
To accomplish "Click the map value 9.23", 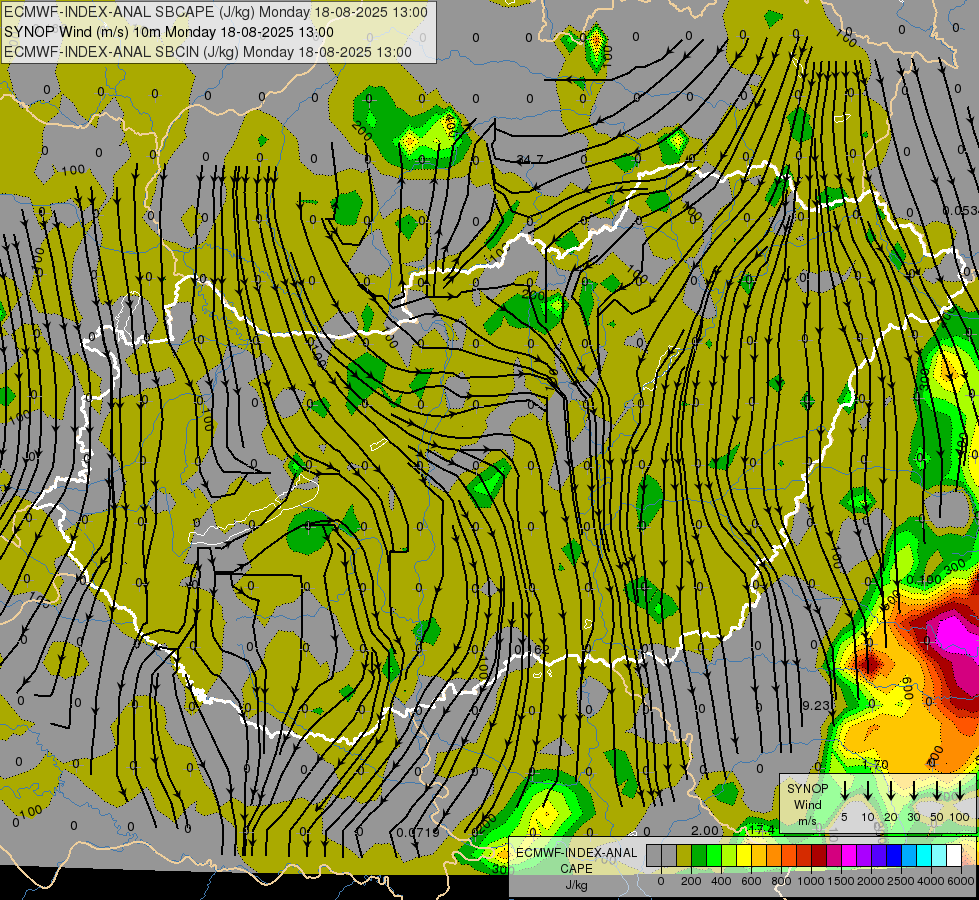I will pos(816,705).
